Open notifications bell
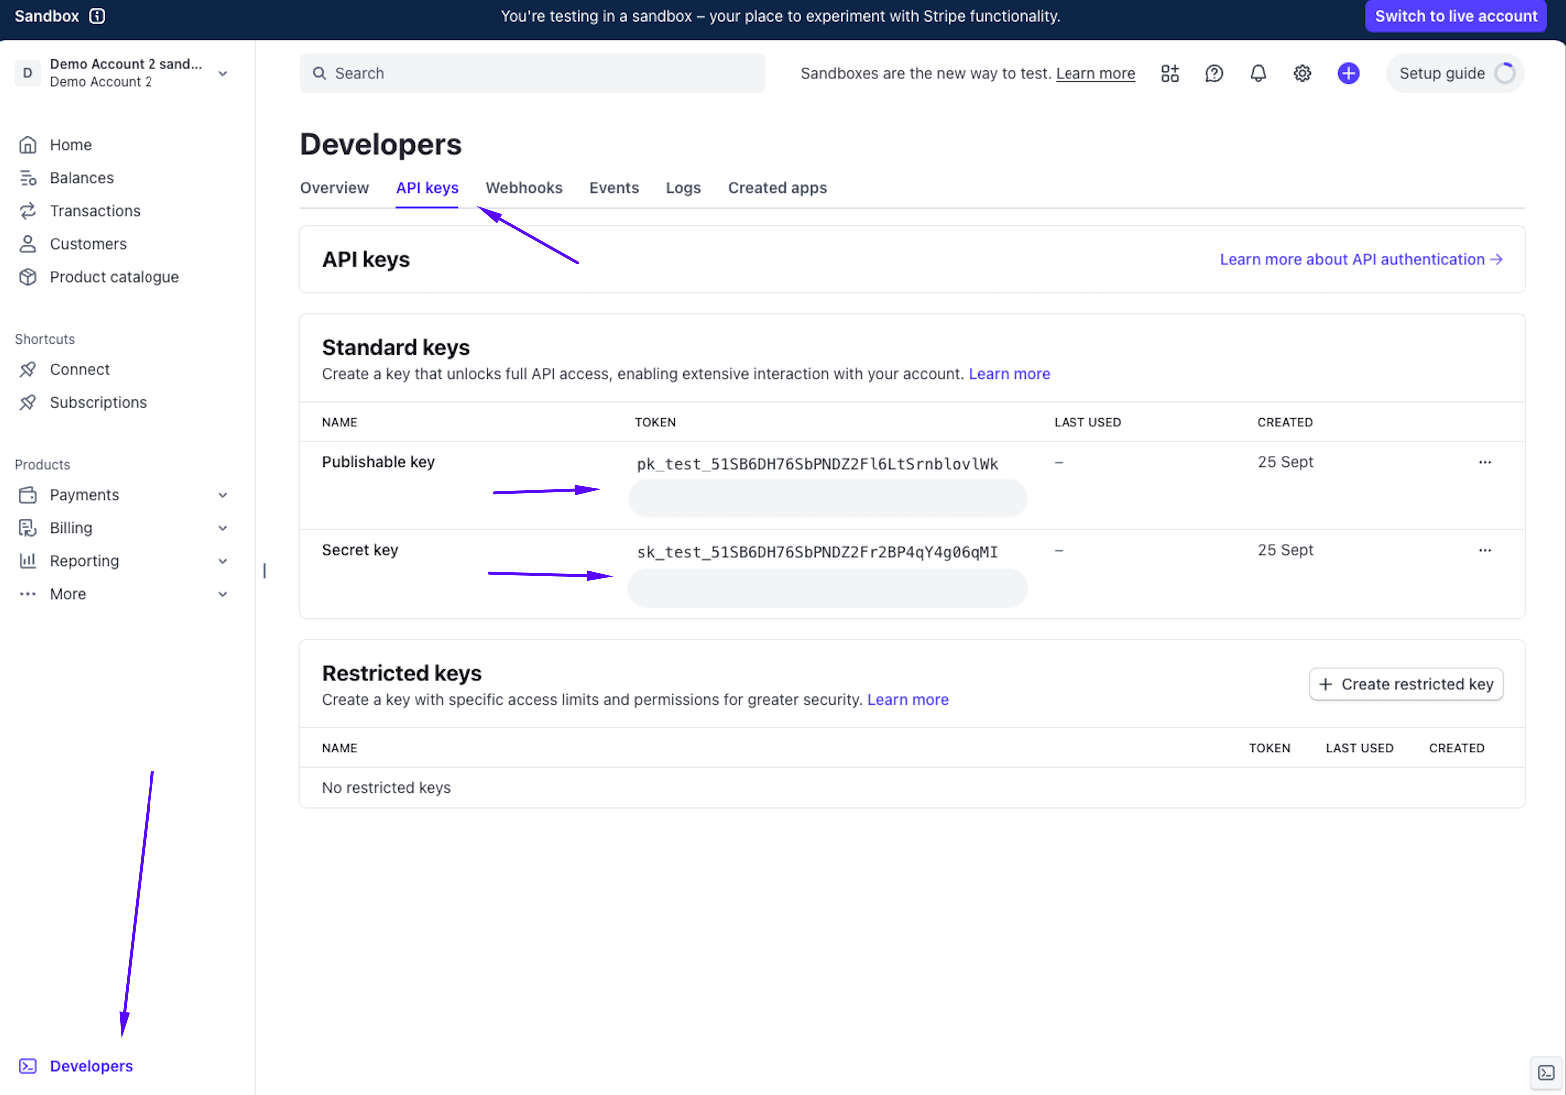The image size is (1566, 1095). coord(1258,73)
